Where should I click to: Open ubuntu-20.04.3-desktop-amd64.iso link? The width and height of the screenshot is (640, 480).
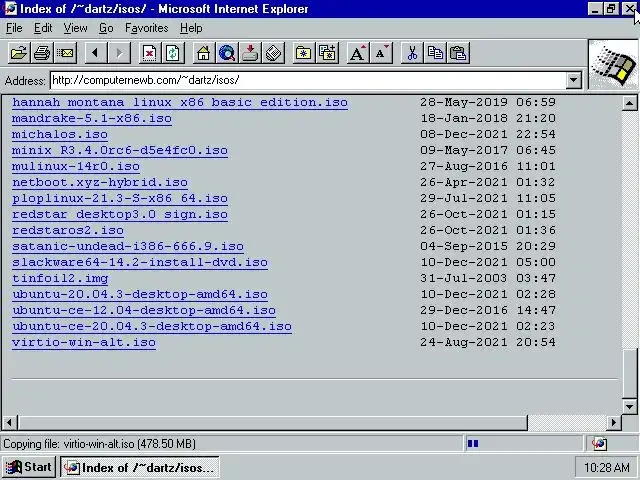(140, 294)
